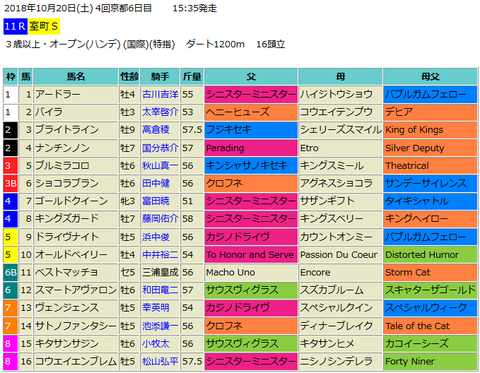Select horse name キングズガード
Image resolution: width=480 pixels, height=373 pixels.
(x=67, y=219)
